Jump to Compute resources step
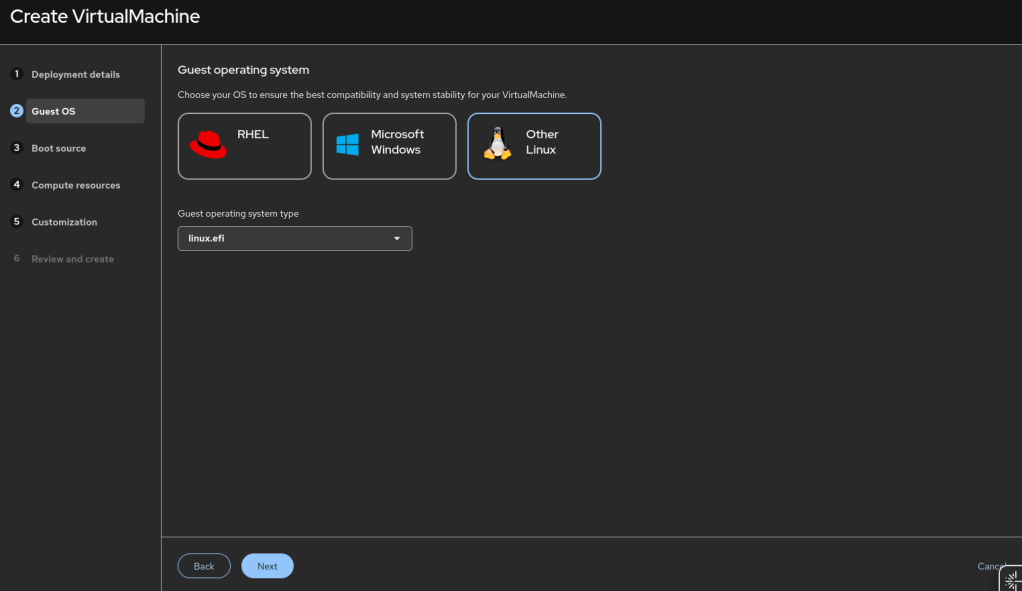Image resolution: width=1022 pixels, height=591 pixels. (76, 185)
